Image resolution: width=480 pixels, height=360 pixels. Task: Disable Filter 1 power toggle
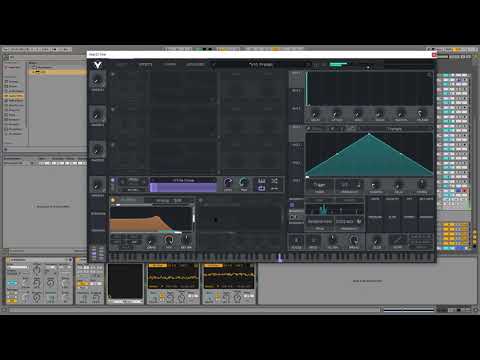(113, 200)
